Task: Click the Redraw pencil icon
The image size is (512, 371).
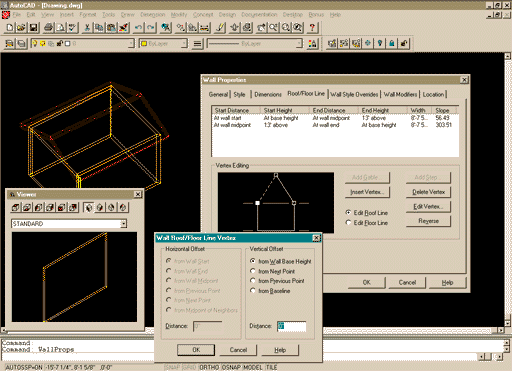Action: [x=220, y=27]
